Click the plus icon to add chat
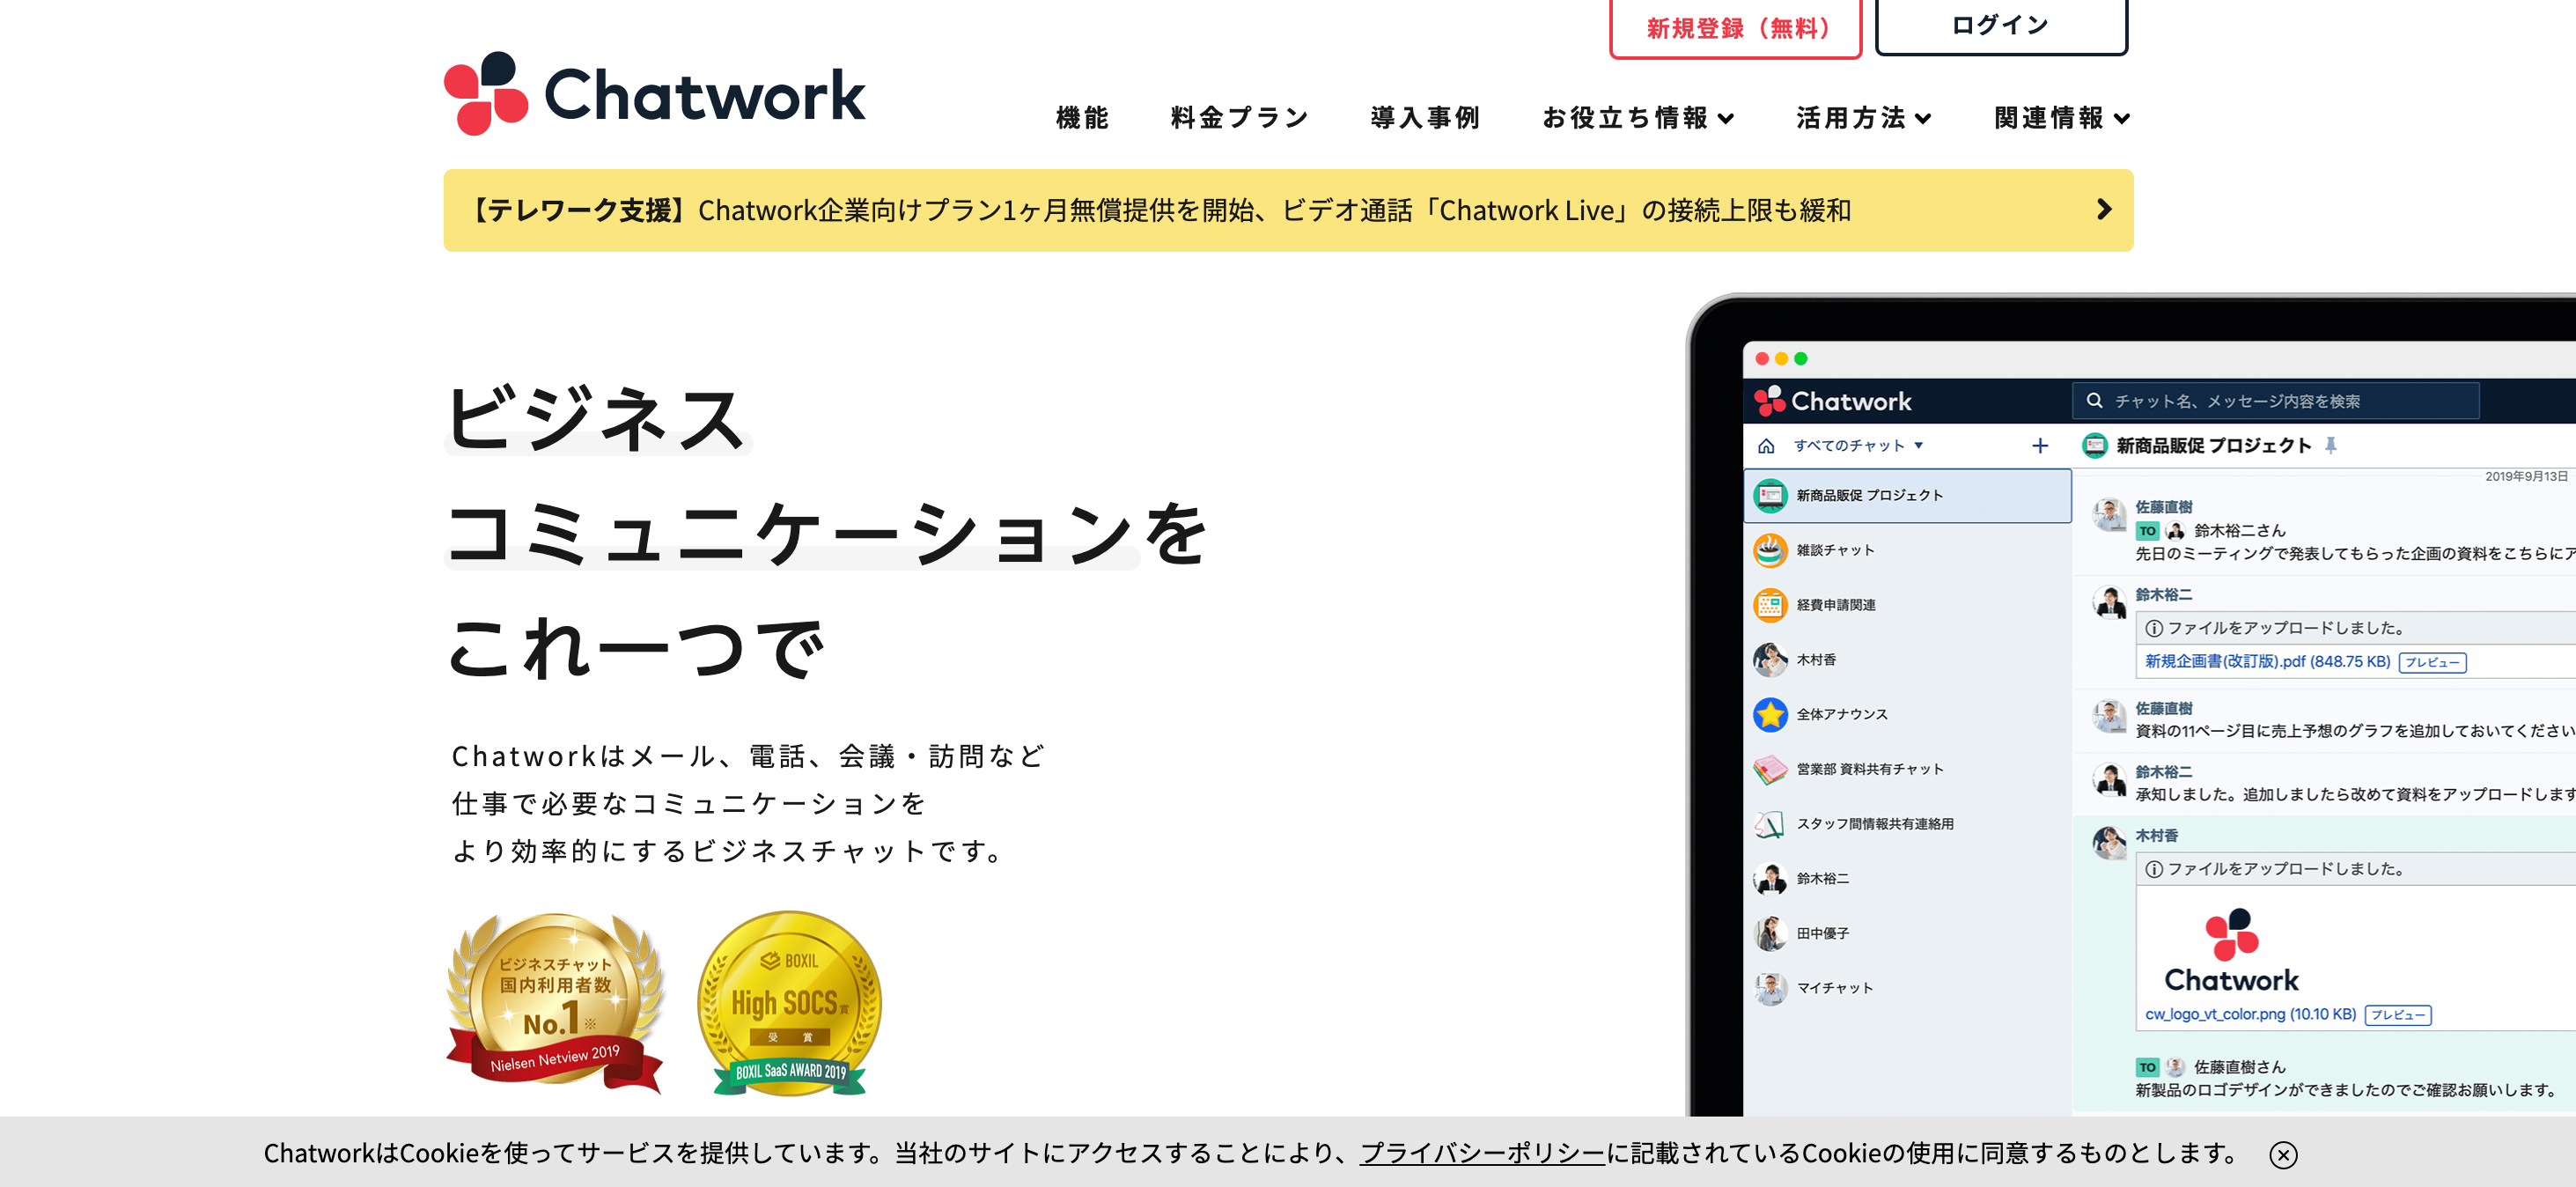This screenshot has height=1187, width=2576. tap(2040, 446)
